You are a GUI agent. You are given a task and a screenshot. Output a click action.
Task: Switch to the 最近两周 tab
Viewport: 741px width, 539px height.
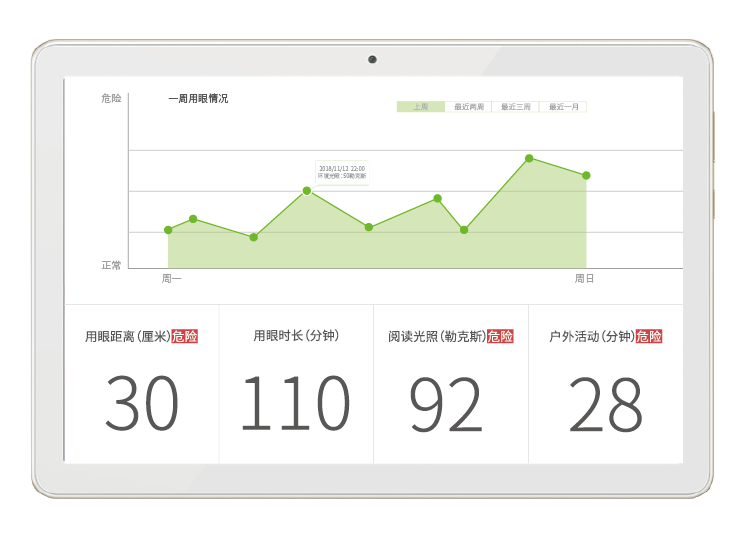(468, 107)
